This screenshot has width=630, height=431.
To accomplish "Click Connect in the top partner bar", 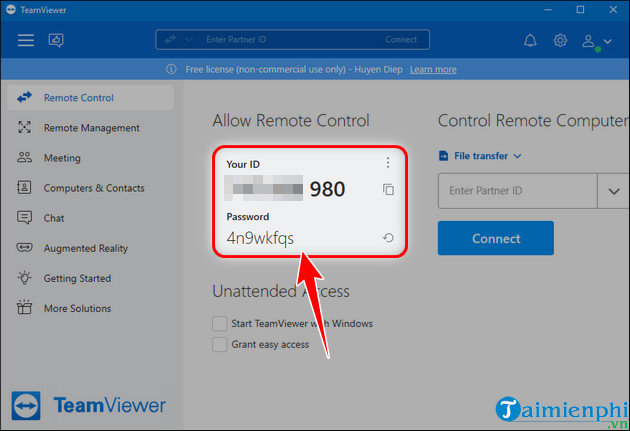I will pos(401,39).
